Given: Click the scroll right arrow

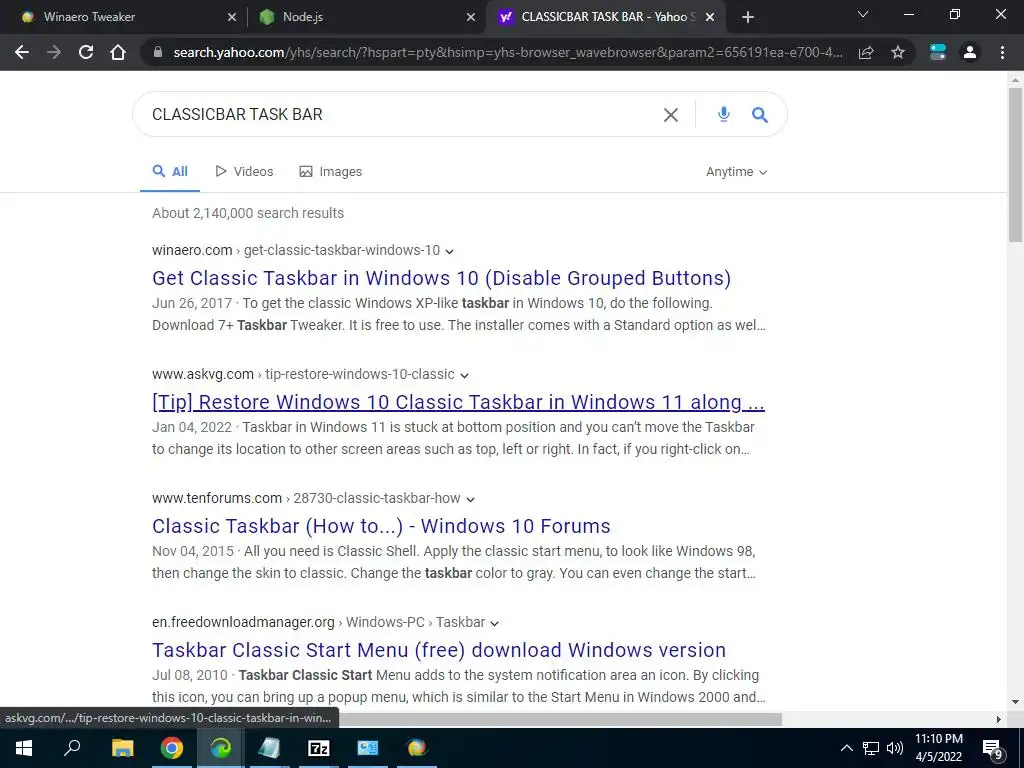Looking at the screenshot, I should pos(999,719).
